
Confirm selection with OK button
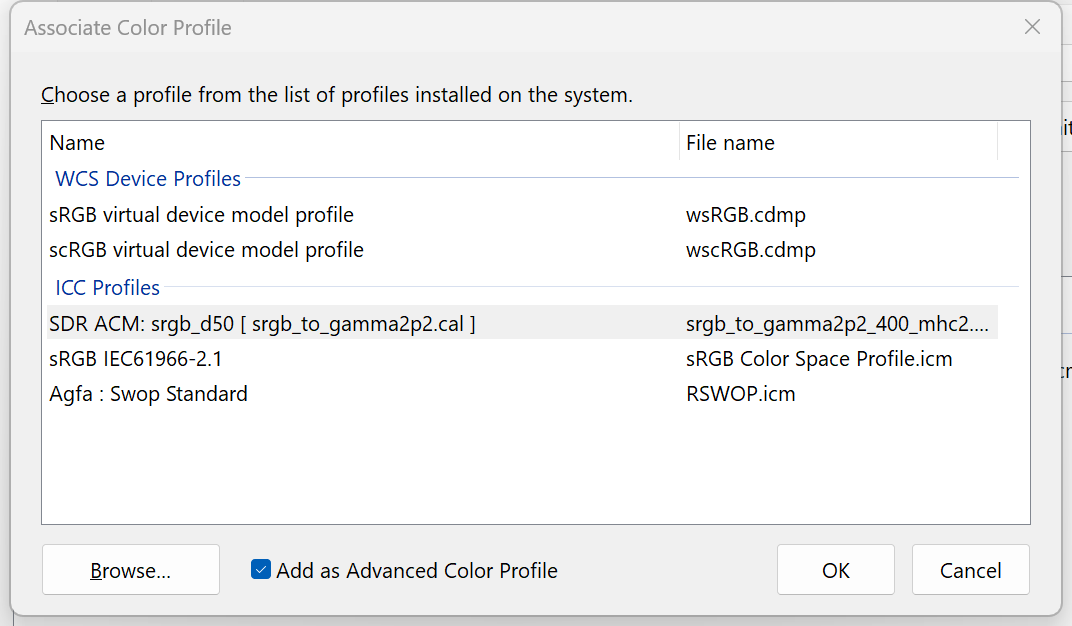[835, 570]
